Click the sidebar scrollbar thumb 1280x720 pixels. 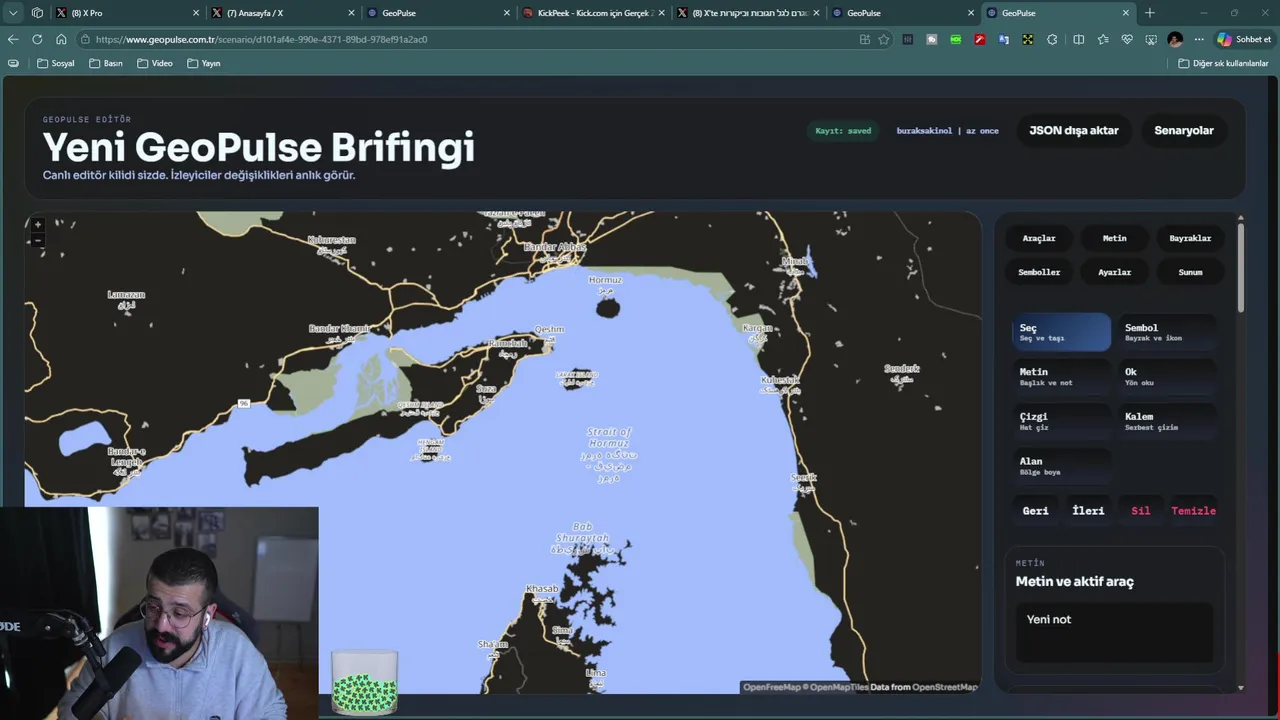point(1241,267)
